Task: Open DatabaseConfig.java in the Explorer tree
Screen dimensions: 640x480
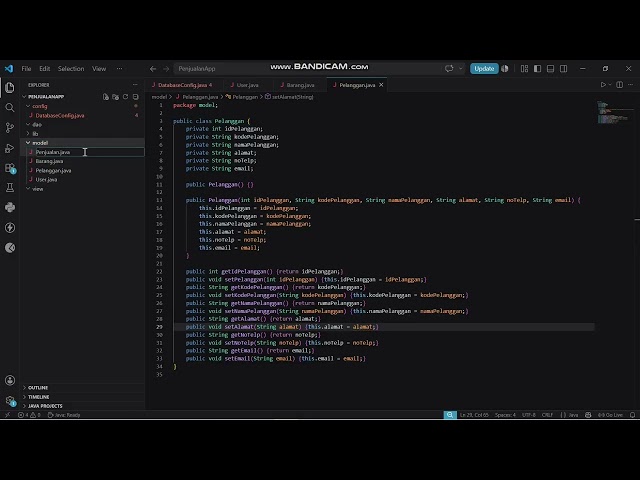Action: tap(60, 116)
